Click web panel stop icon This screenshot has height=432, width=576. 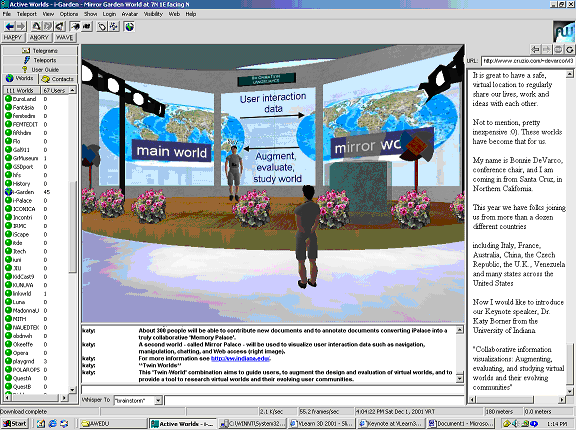coord(558,49)
